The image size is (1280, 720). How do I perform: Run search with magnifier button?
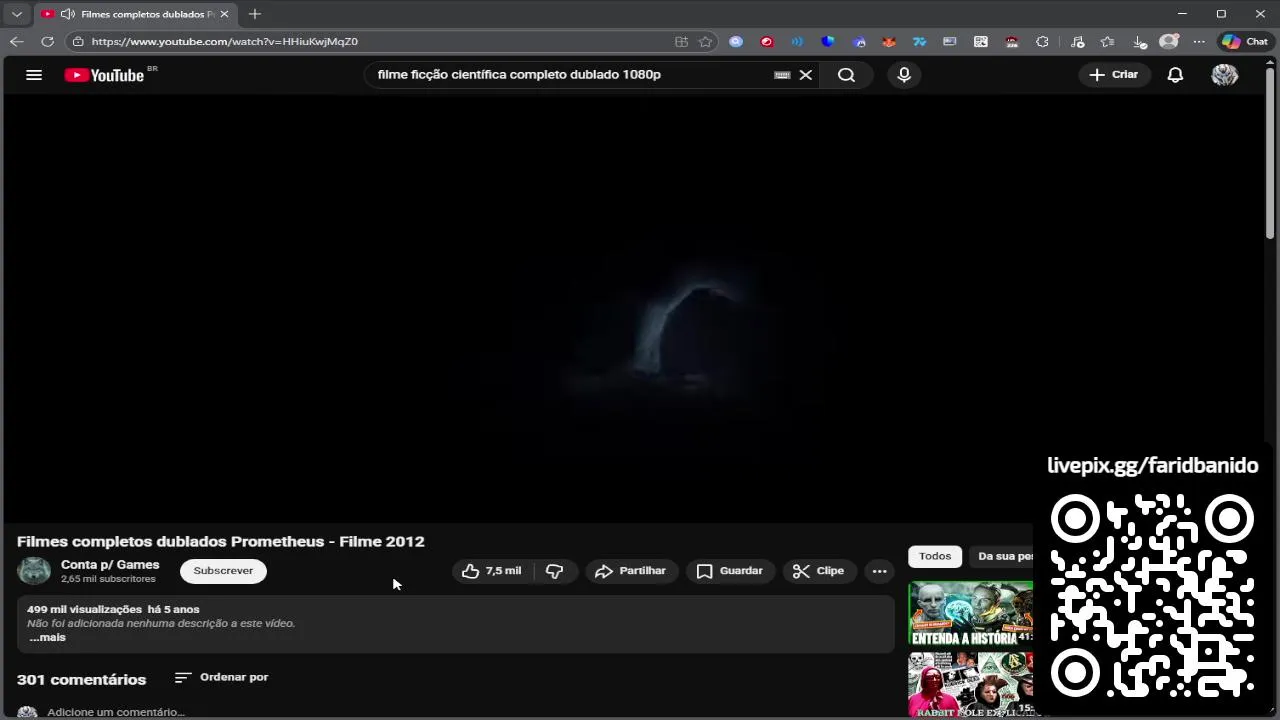(846, 75)
